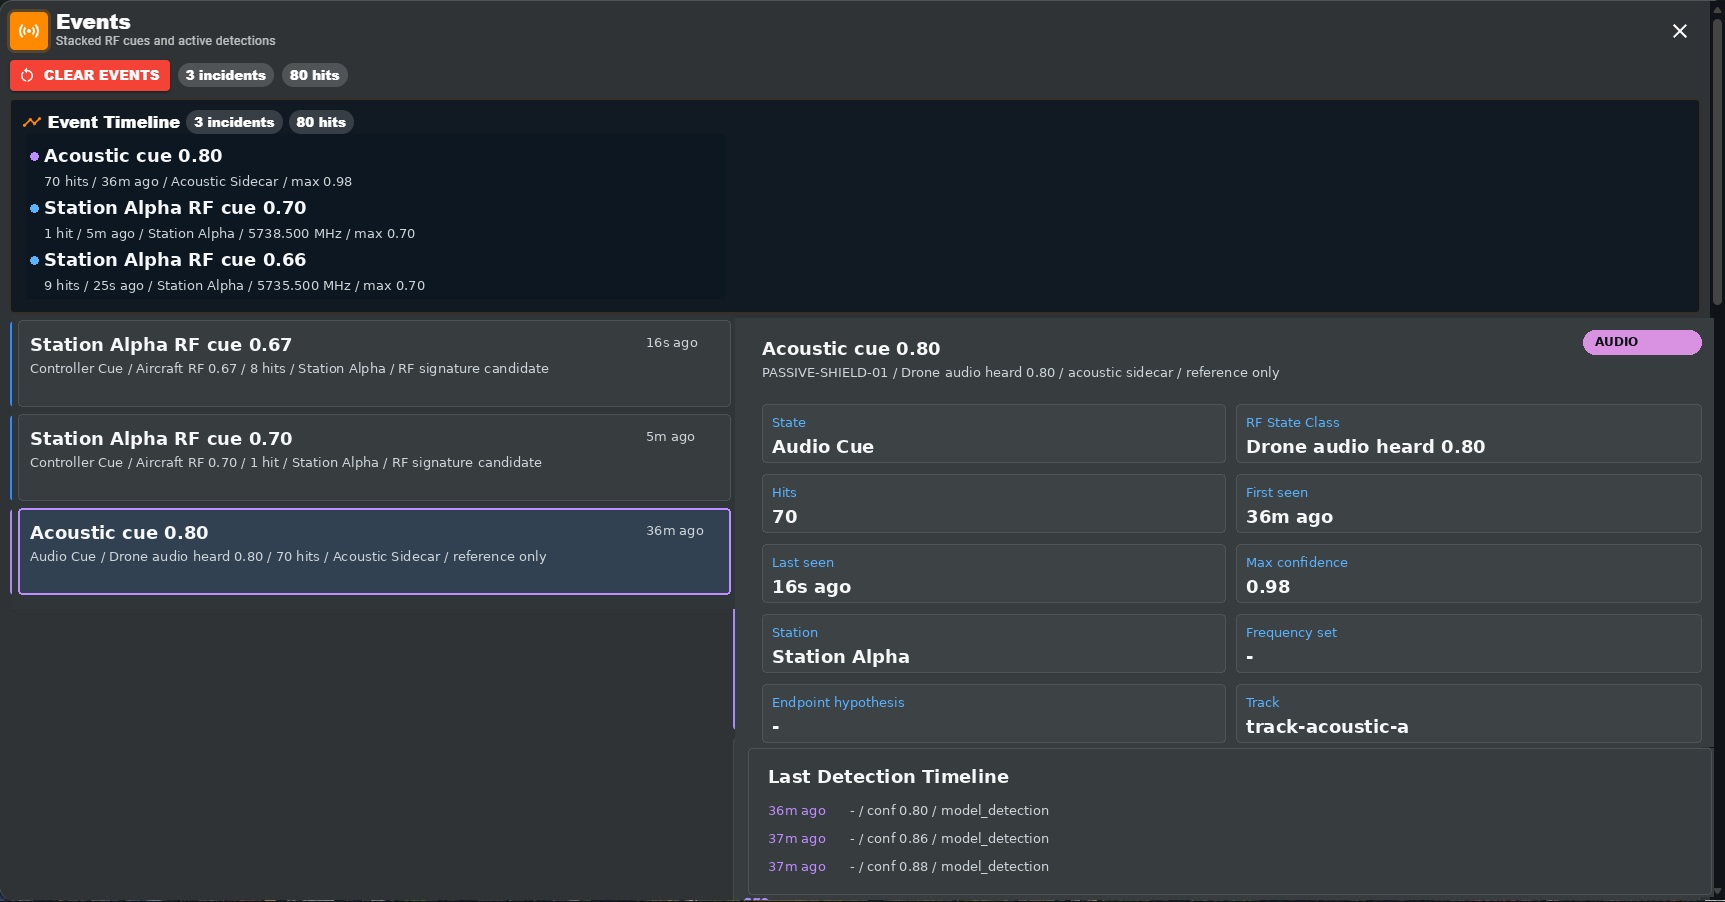Select the Station Alpha RF cue 0.70 list card
The image size is (1725, 902).
pos(374,457)
